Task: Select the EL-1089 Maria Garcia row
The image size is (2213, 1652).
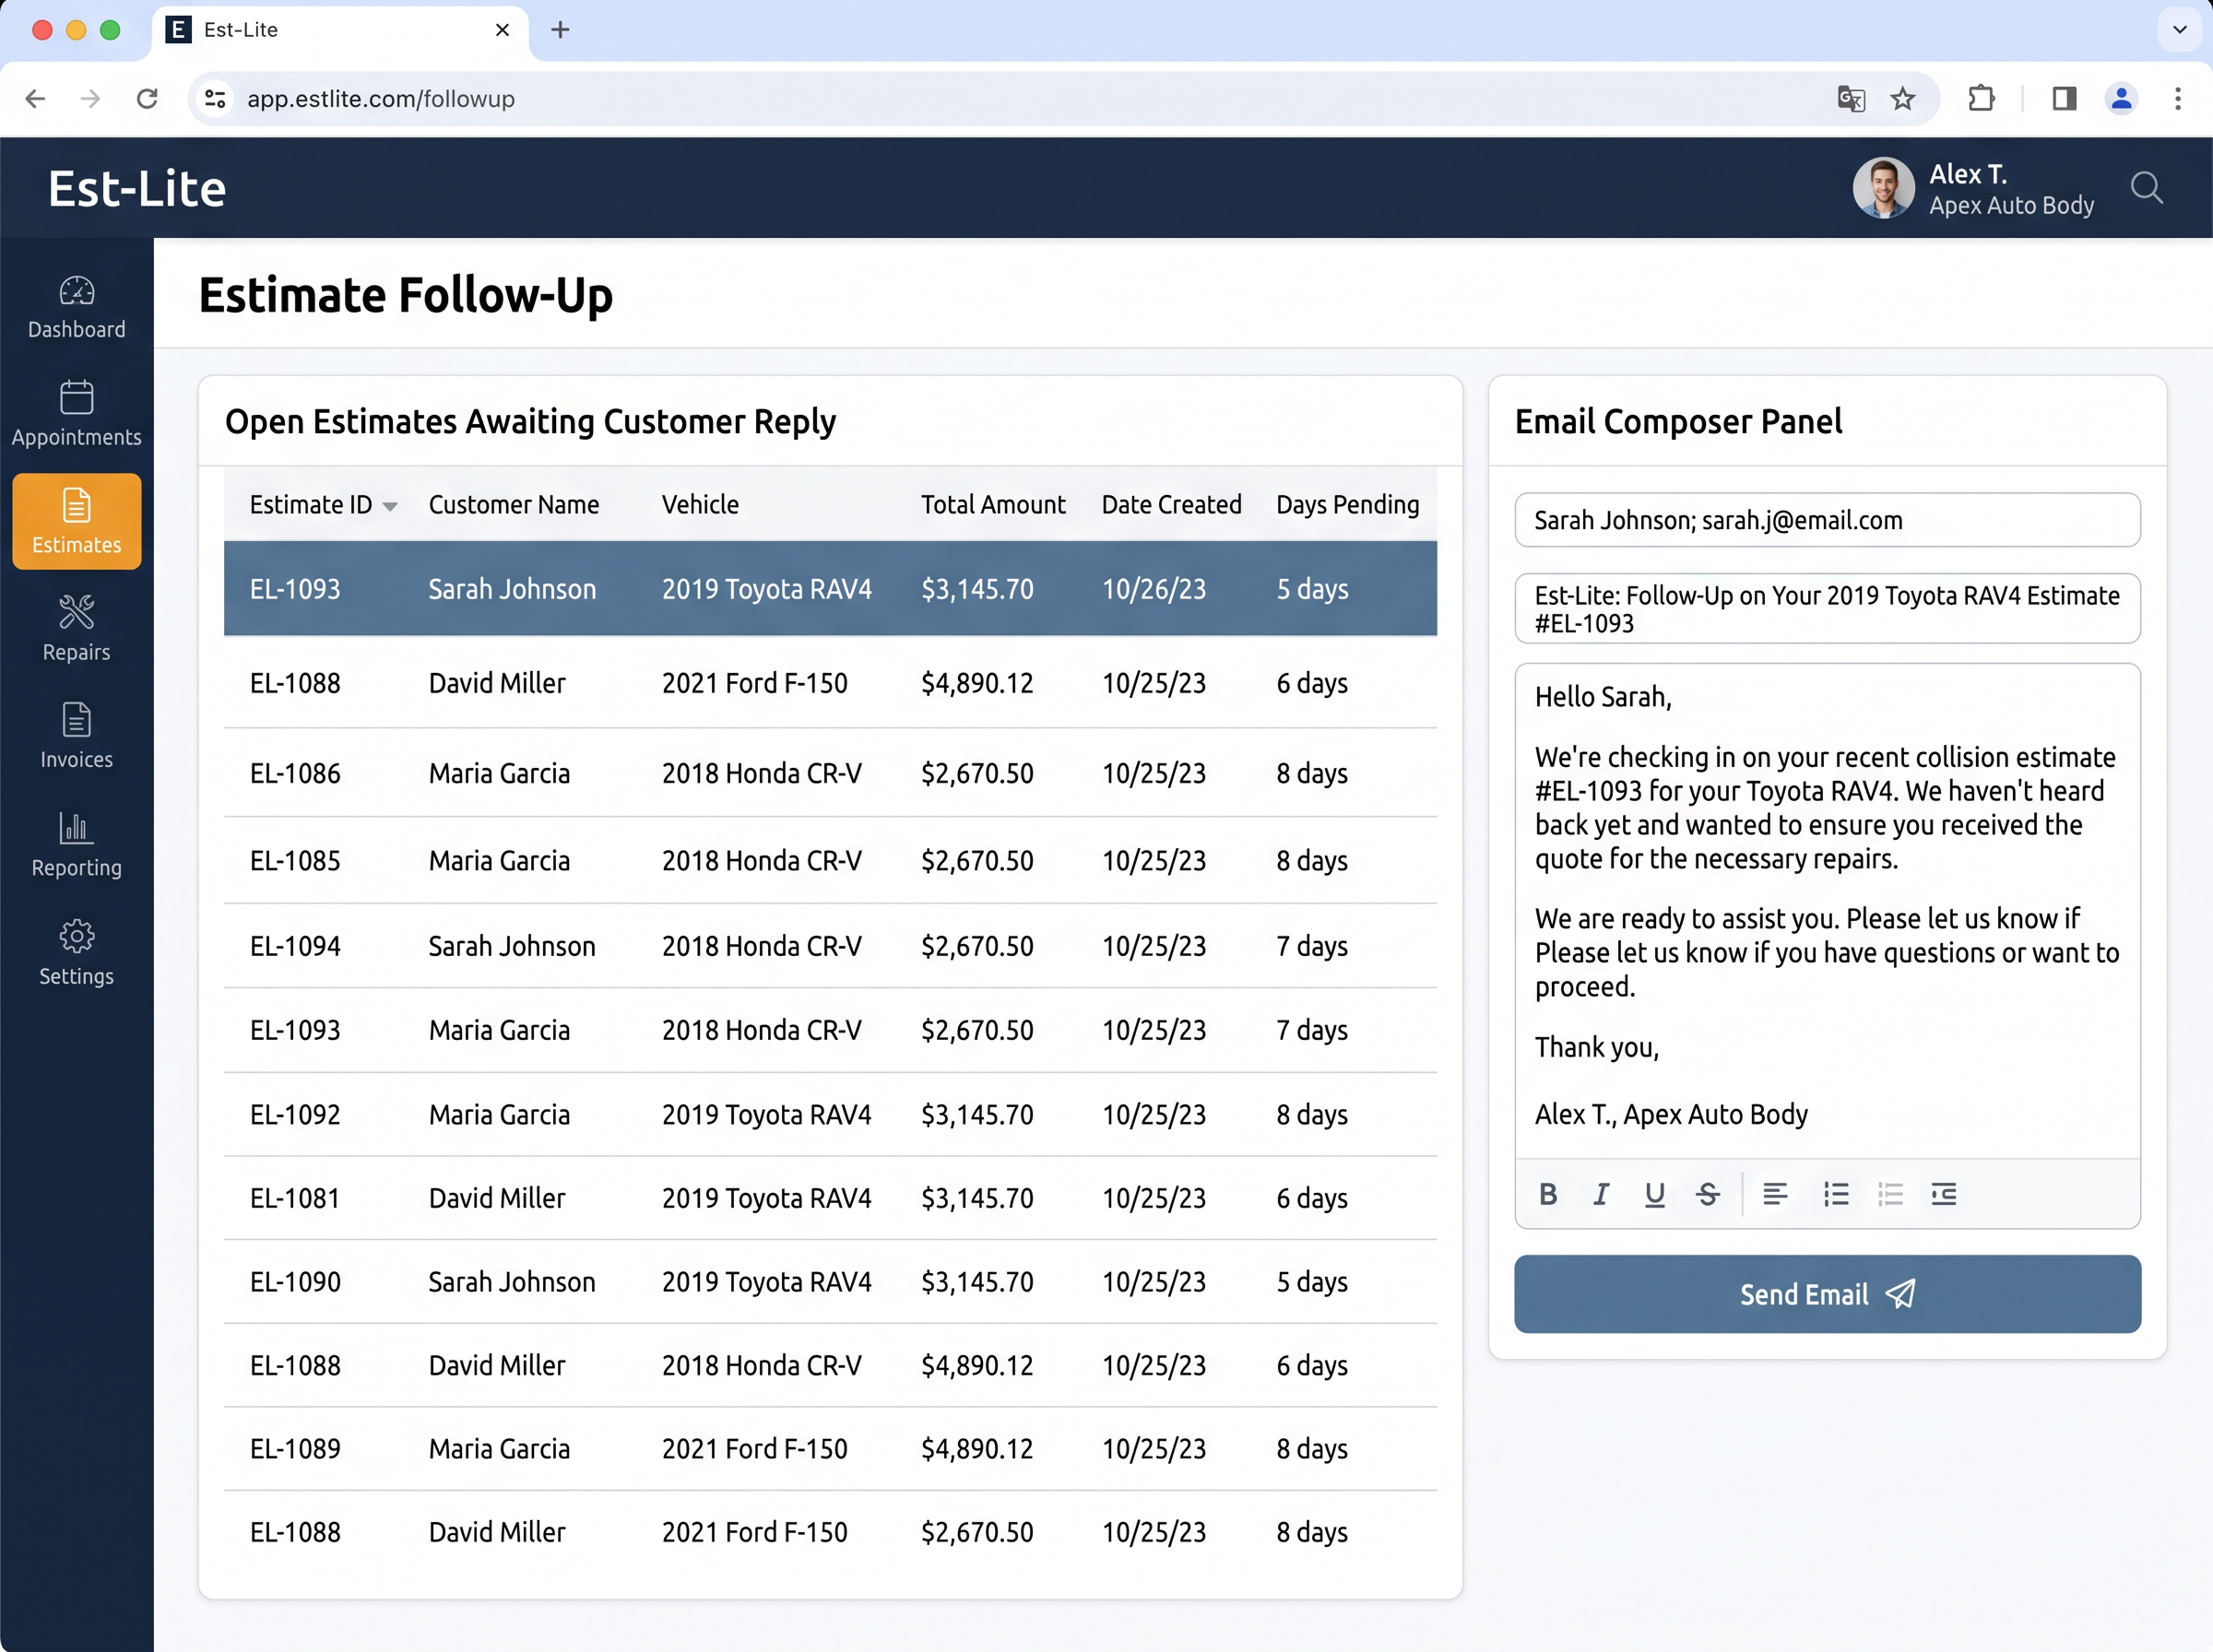Action: (830, 1449)
